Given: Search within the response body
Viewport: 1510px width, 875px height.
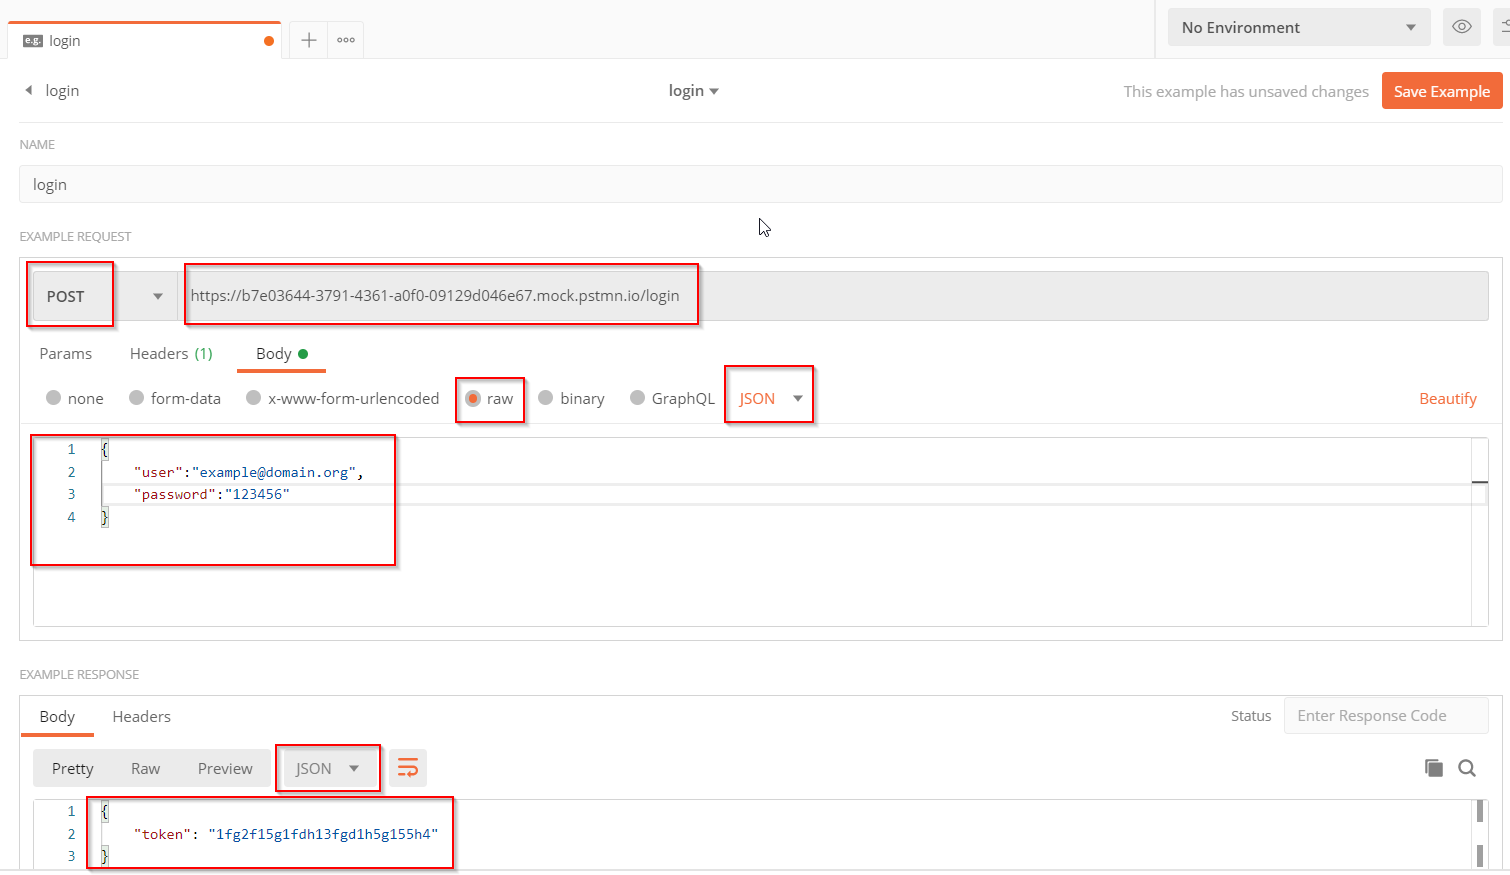Looking at the screenshot, I should (x=1467, y=768).
